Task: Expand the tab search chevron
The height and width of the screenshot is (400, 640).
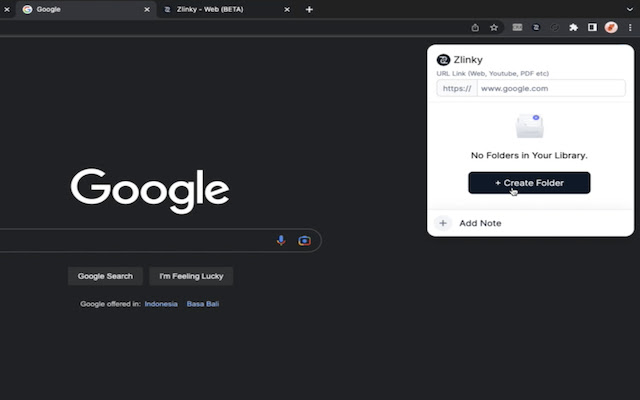Action: tap(630, 9)
